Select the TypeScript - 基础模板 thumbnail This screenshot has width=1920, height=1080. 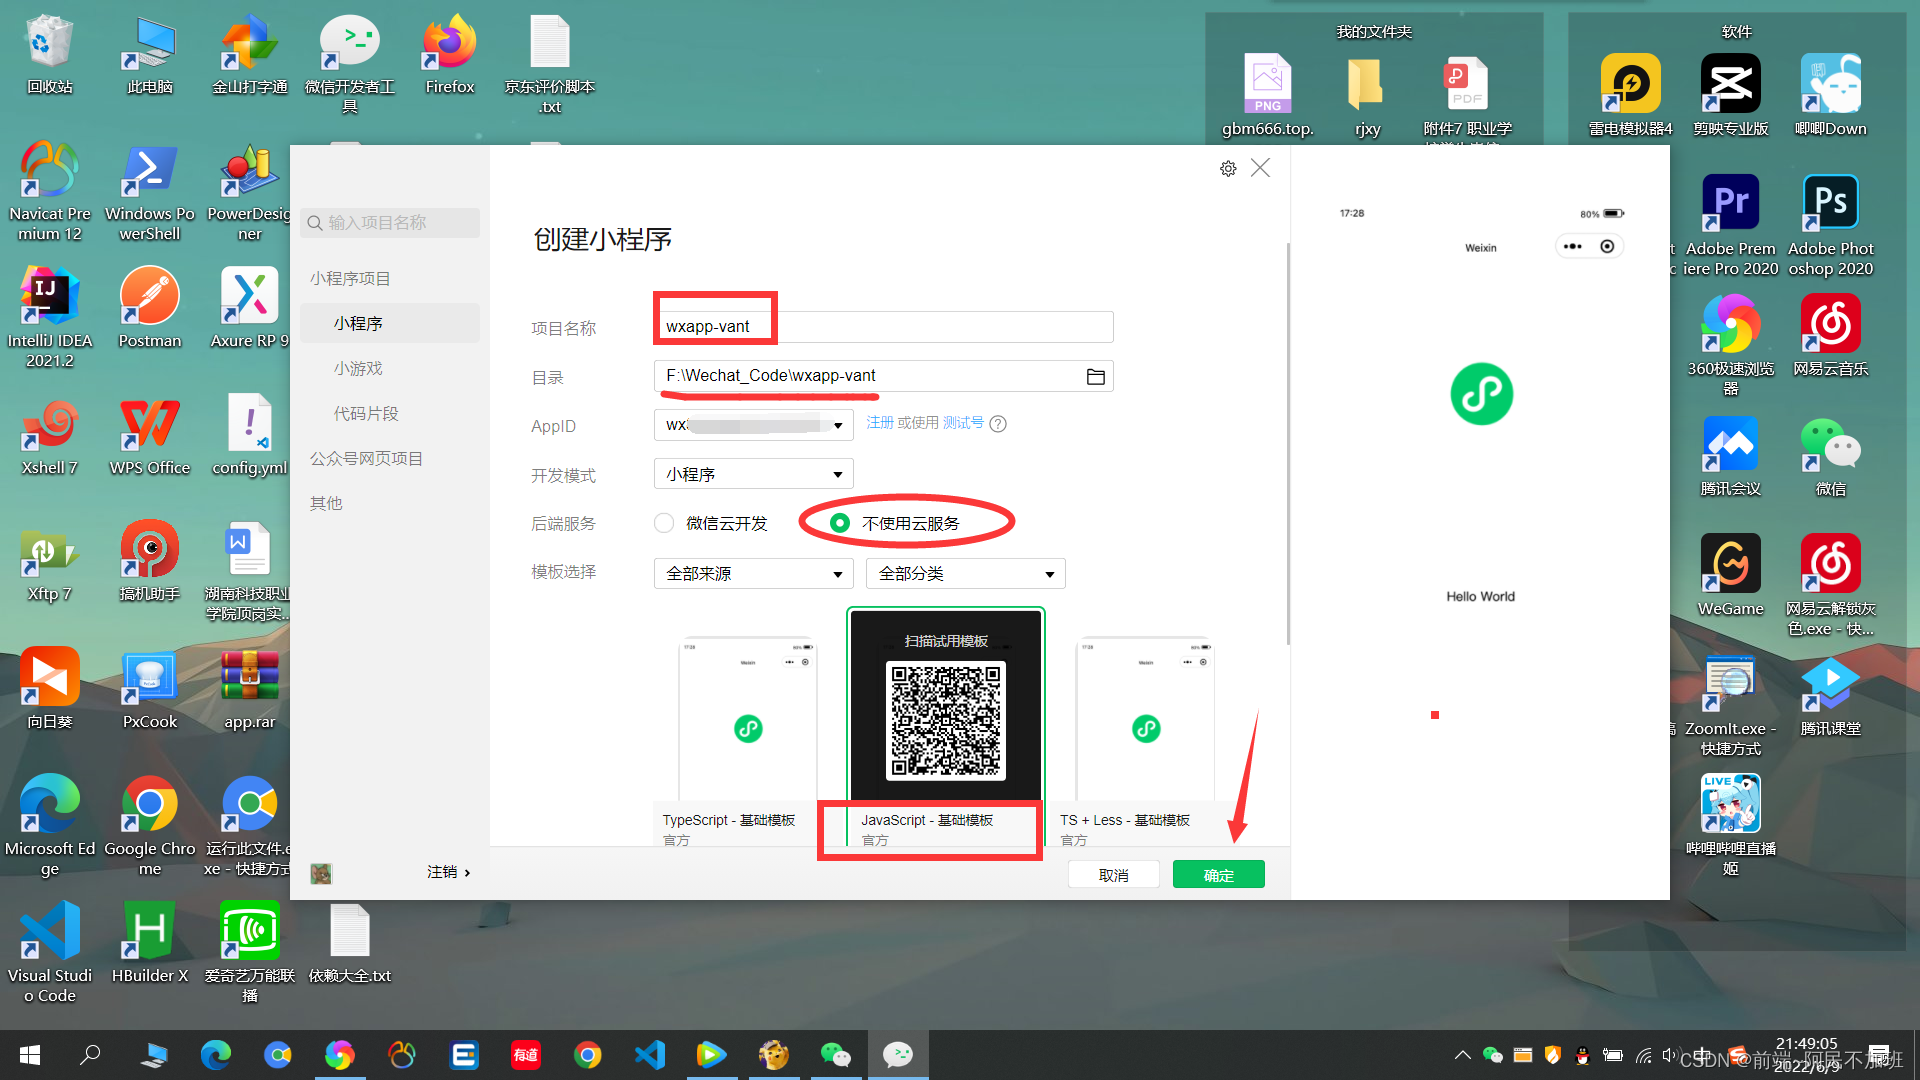point(748,718)
